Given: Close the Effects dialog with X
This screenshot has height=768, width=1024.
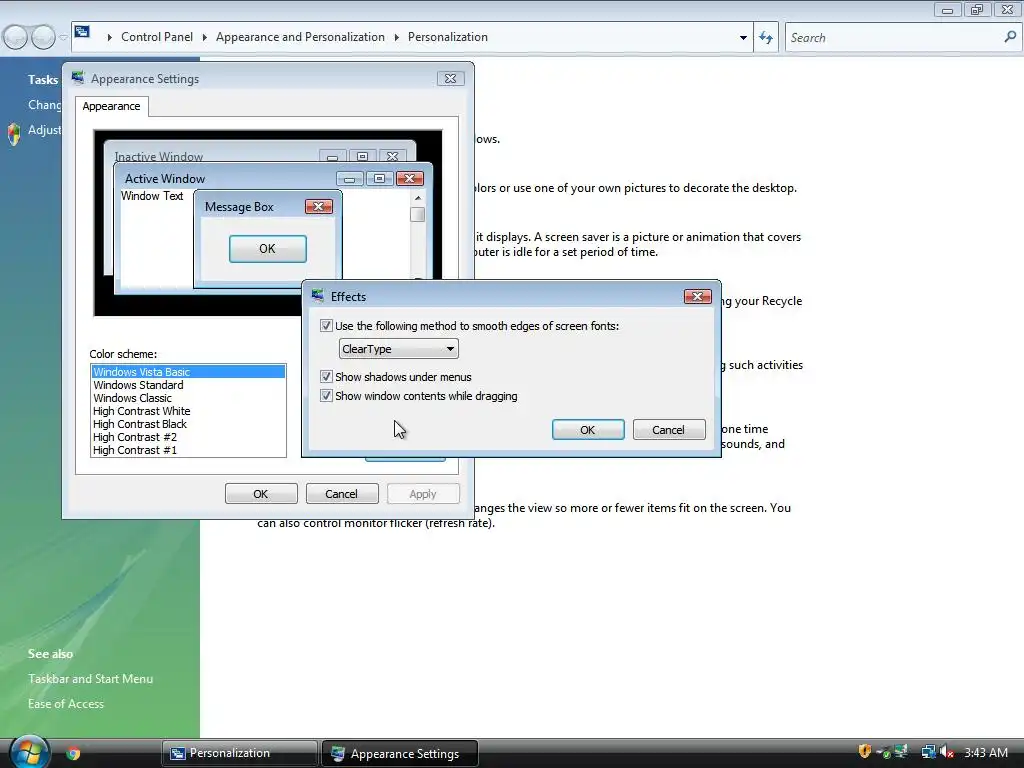Looking at the screenshot, I should click(x=697, y=296).
